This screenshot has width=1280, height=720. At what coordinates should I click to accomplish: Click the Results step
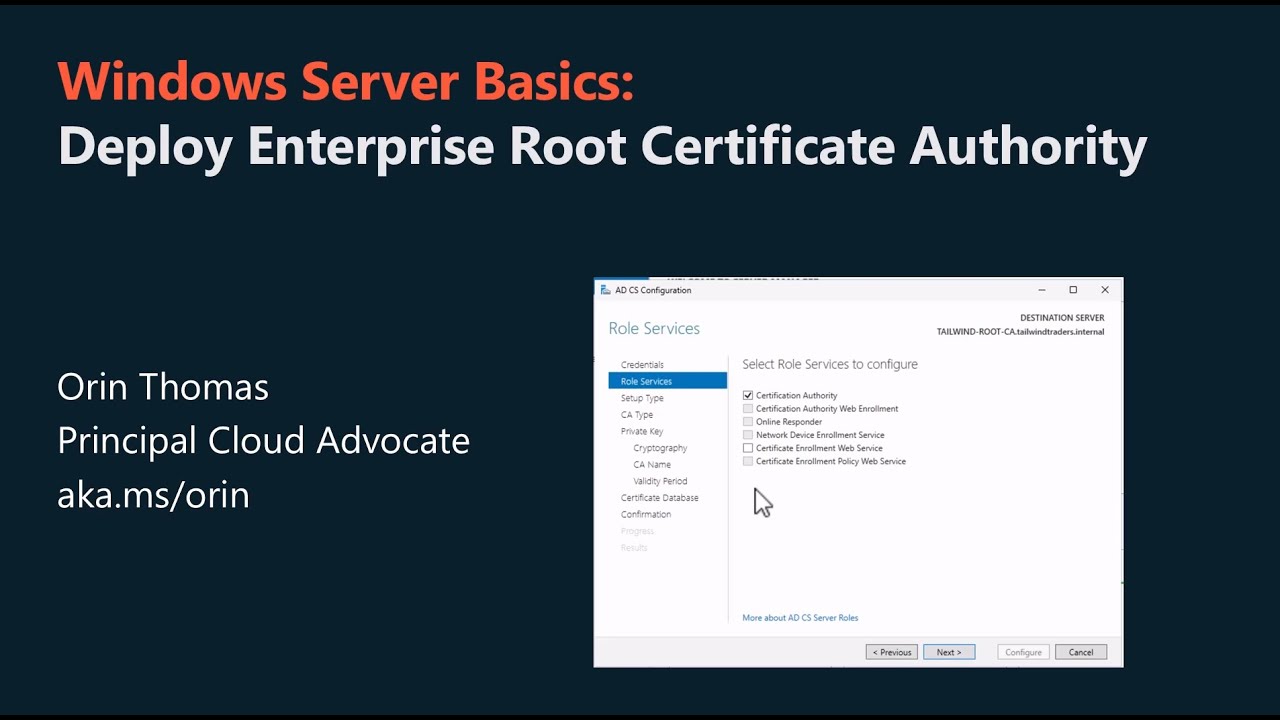[634, 548]
